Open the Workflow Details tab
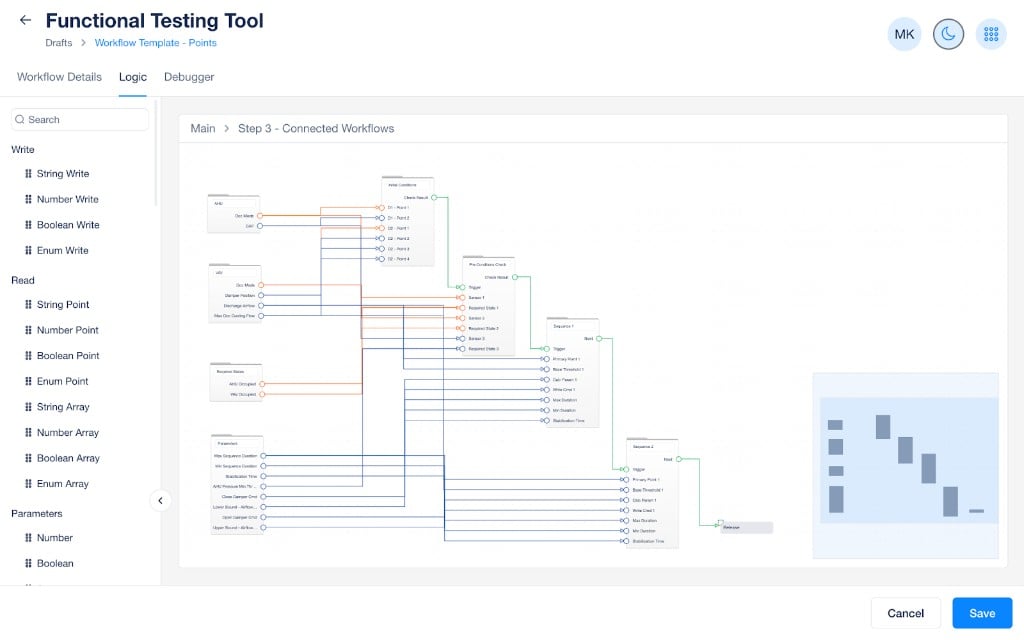1024x640 pixels. (59, 76)
